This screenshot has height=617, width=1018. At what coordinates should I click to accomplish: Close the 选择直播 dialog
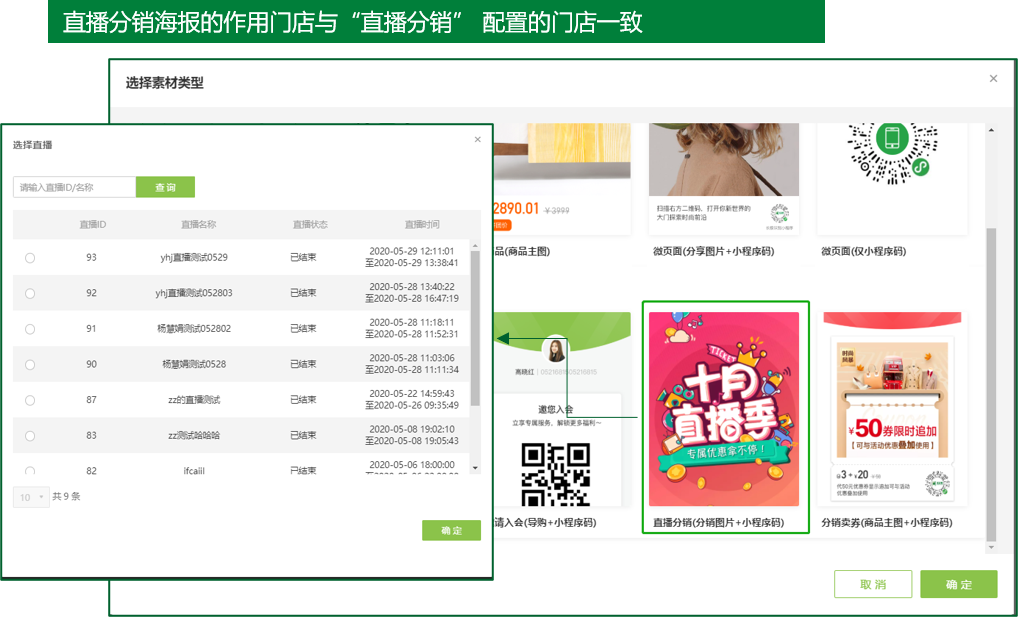pos(478,140)
